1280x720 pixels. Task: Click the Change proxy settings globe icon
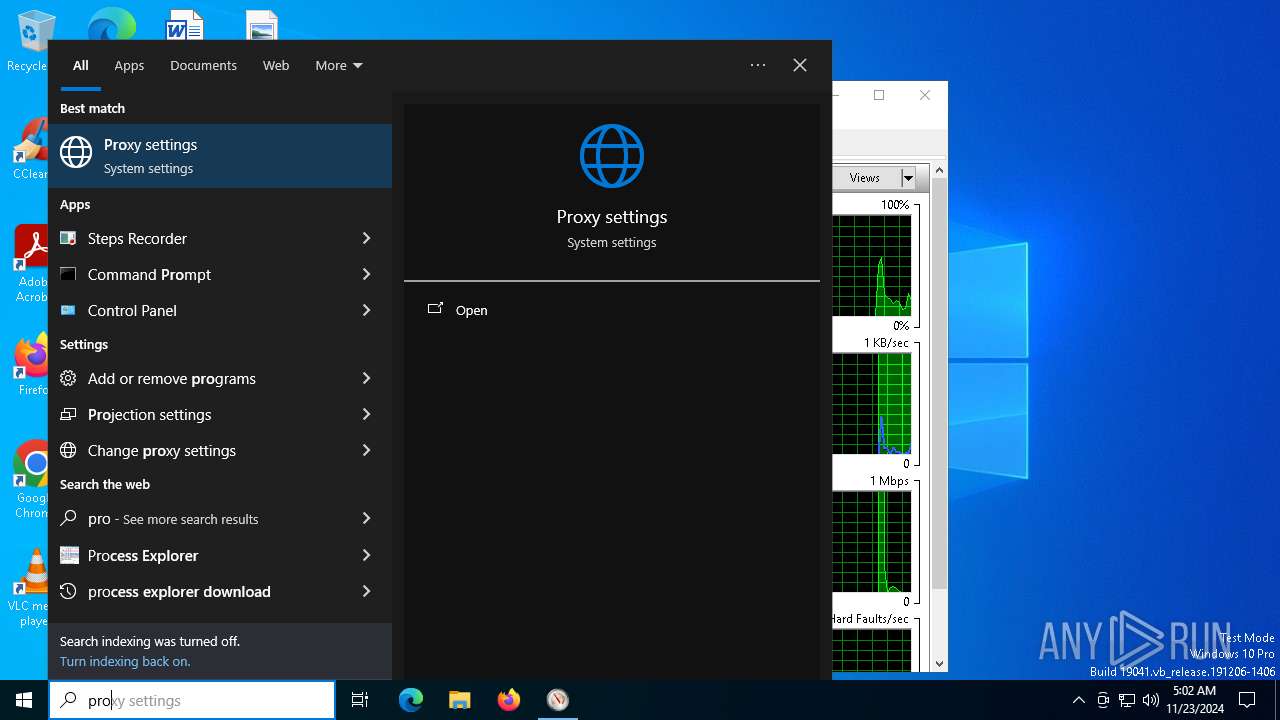pos(68,450)
